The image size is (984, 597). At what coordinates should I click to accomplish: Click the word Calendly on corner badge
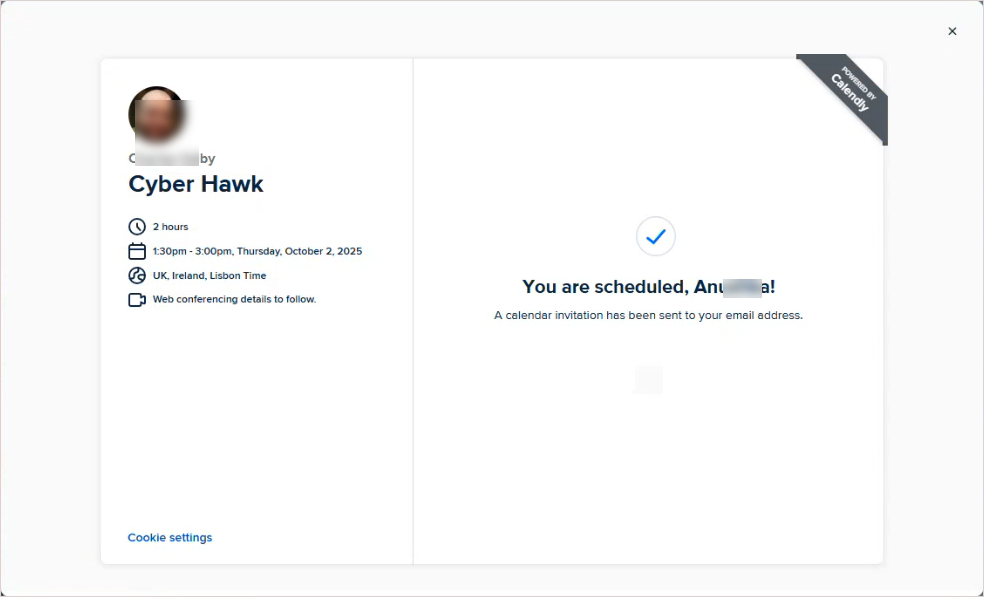click(850, 93)
